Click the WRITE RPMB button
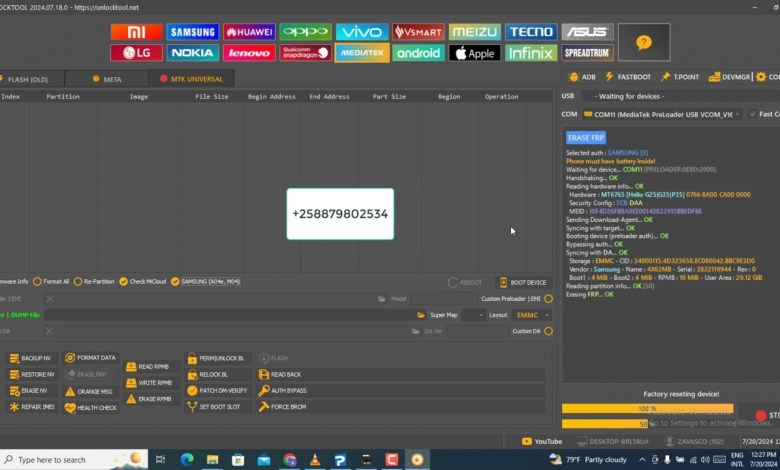 (150, 383)
